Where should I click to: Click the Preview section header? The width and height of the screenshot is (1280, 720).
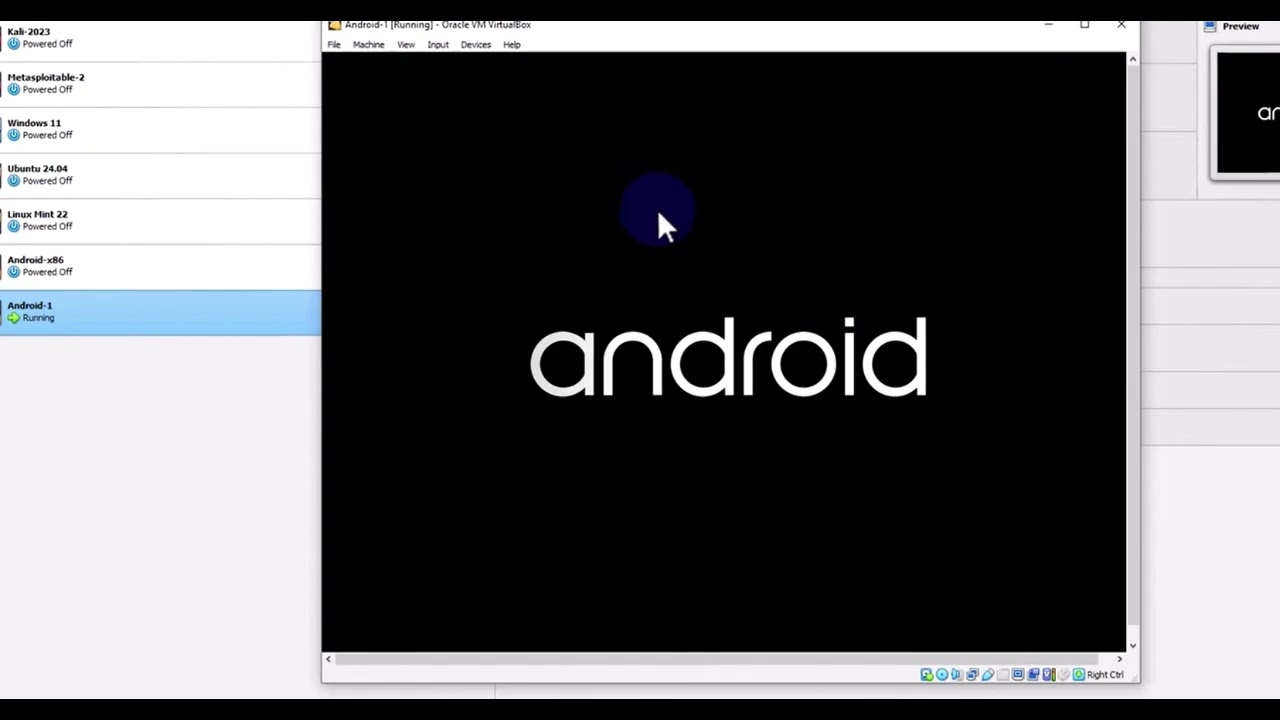pos(1240,26)
